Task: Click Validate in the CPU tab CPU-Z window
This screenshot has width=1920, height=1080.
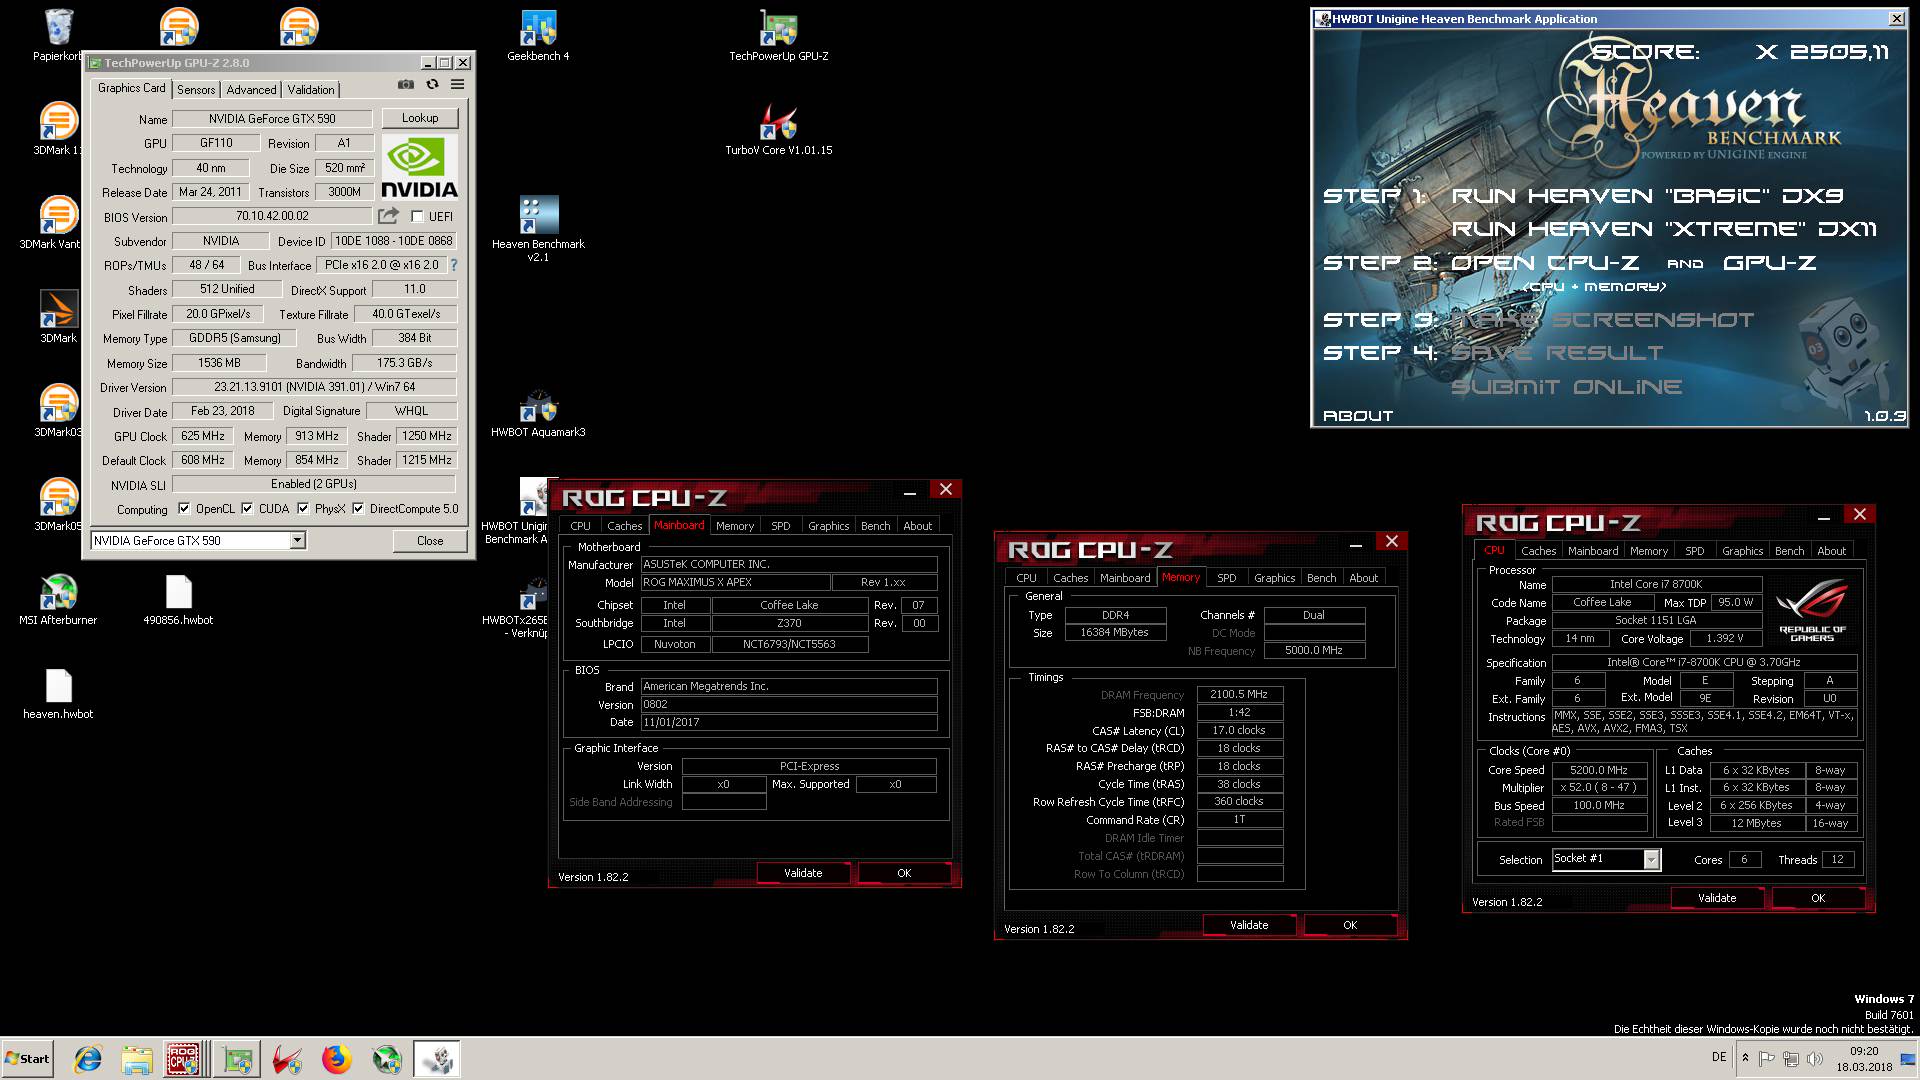Action: click(x=1717, y=898)
